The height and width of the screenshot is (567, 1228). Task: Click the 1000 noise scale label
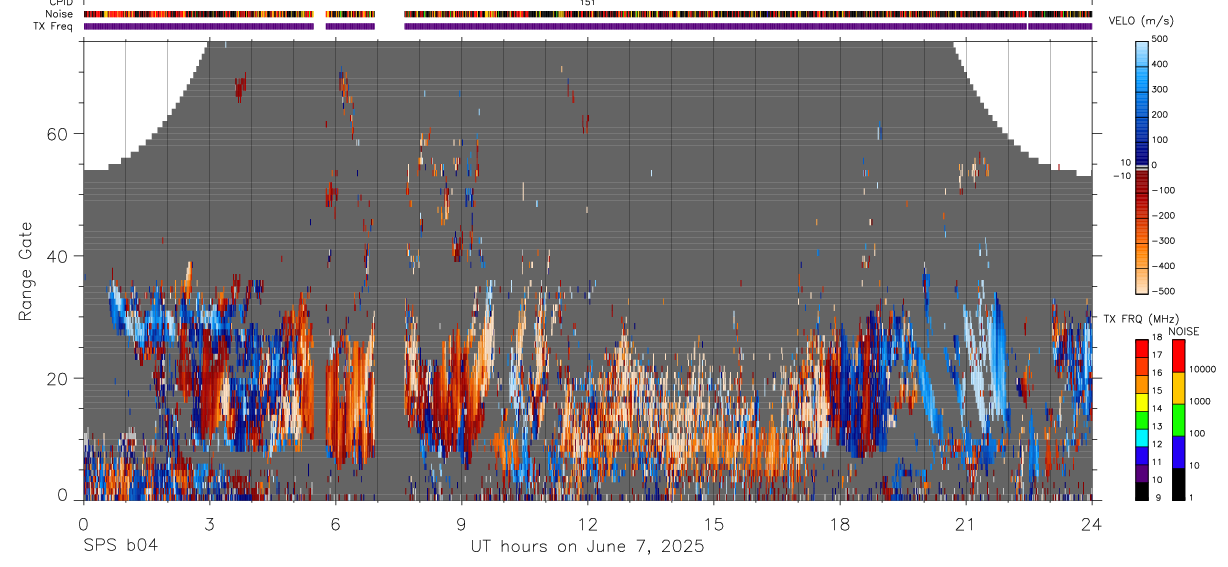tap(1200, 401)
